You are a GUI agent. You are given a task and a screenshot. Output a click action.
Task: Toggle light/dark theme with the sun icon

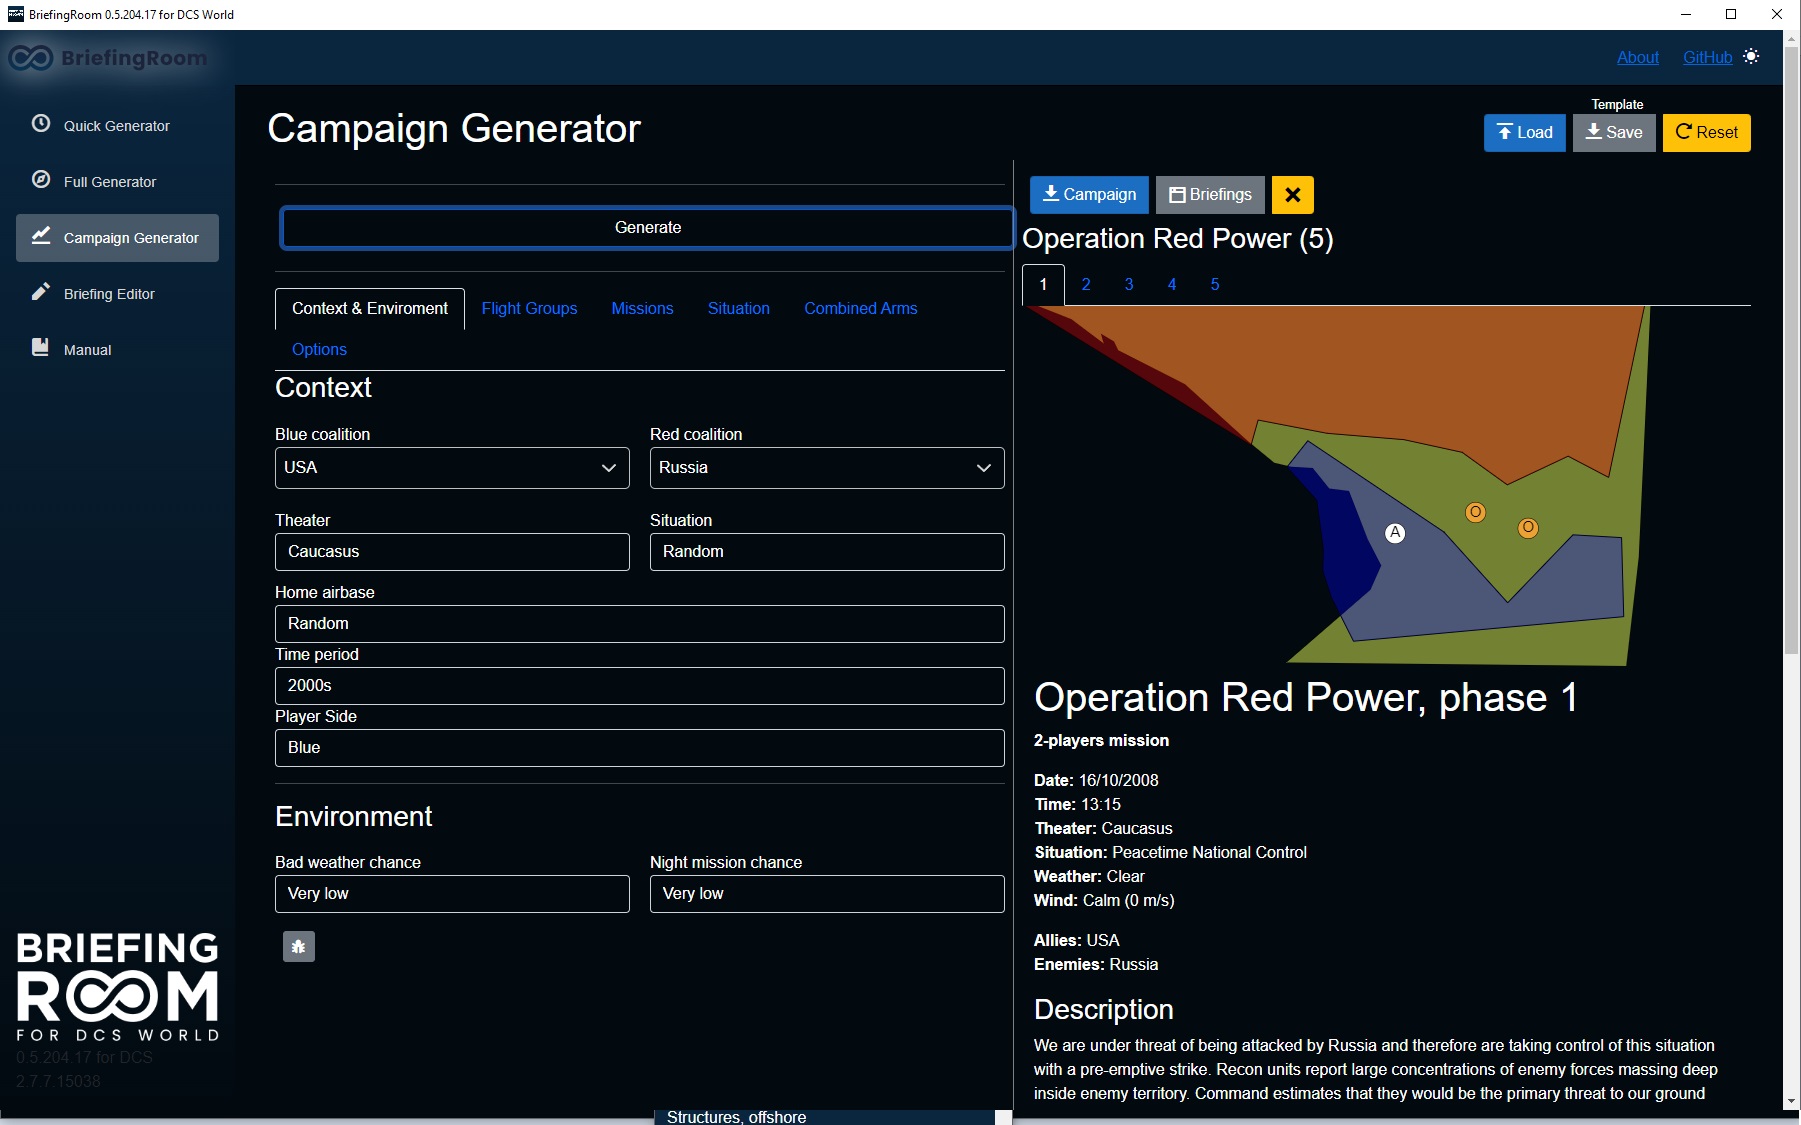1752,57
